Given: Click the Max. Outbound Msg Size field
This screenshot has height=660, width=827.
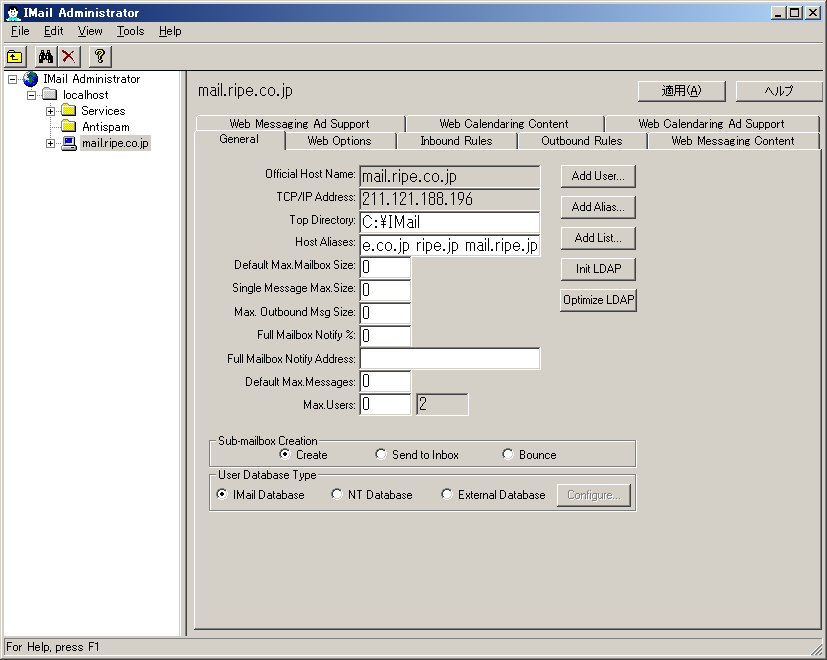Looking at the screenshot, I should [385, 313].
